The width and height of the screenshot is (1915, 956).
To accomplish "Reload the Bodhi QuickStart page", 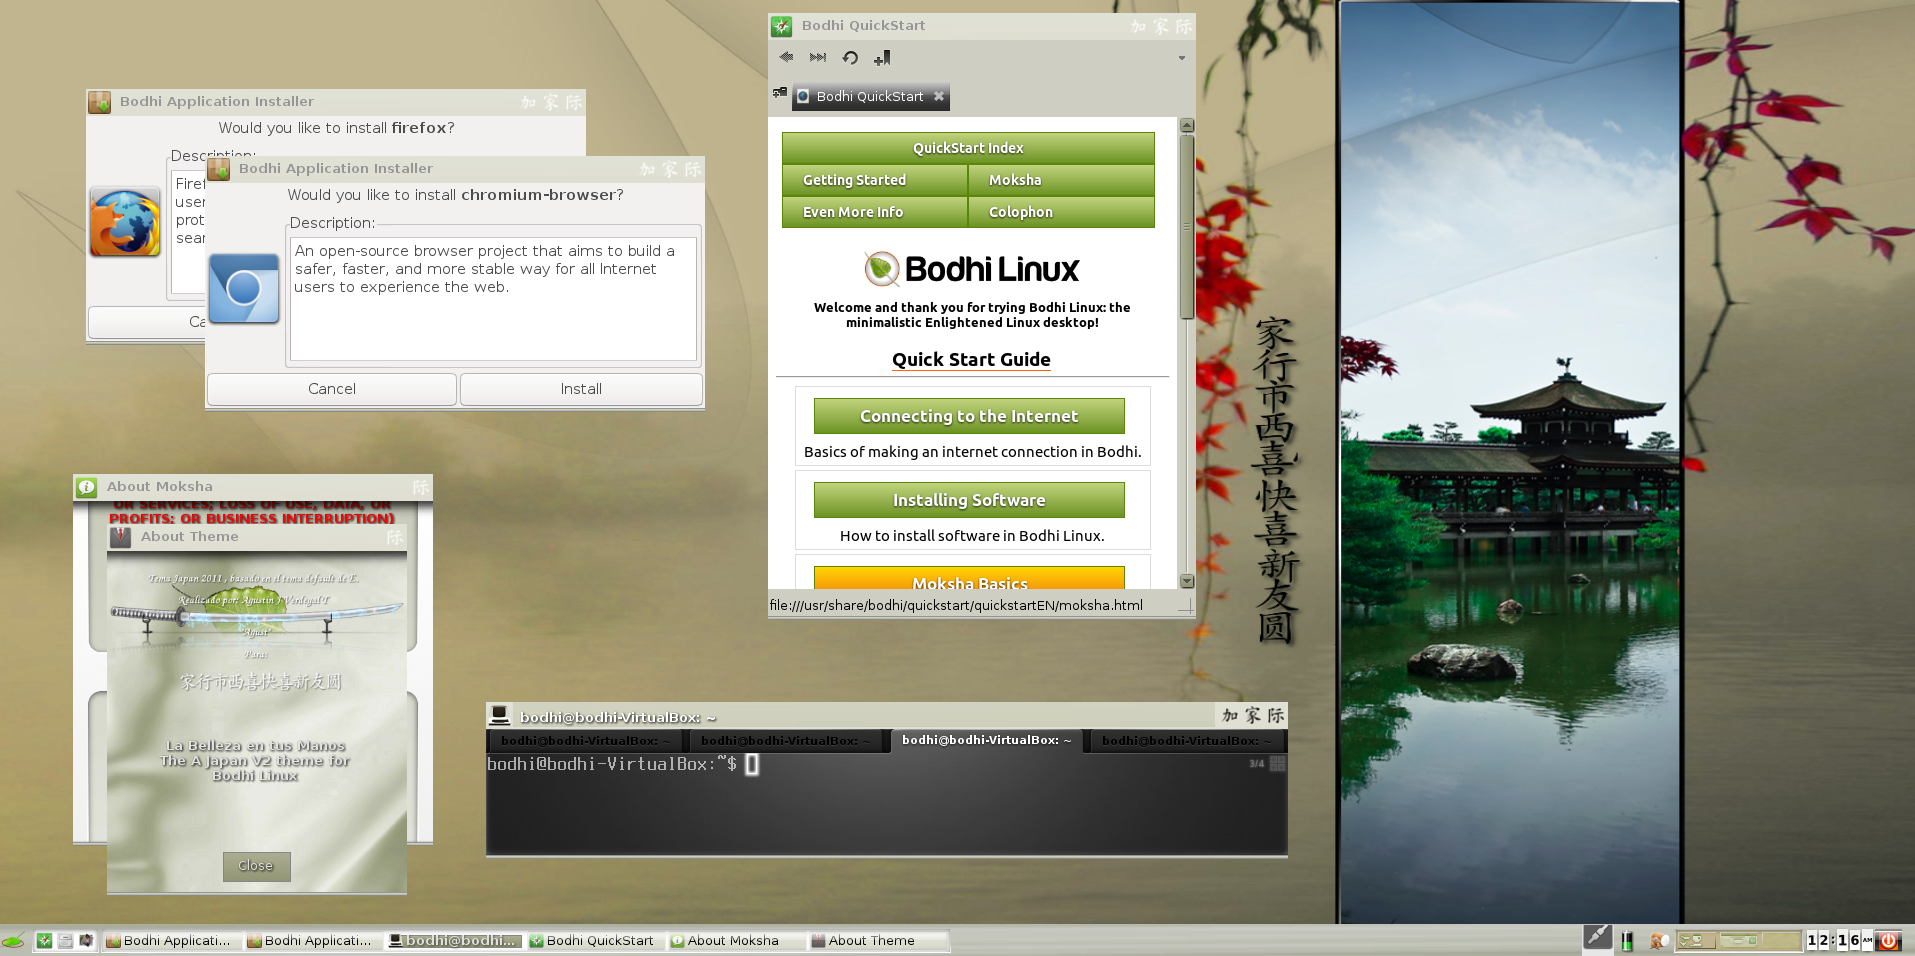I will [850, 58].
